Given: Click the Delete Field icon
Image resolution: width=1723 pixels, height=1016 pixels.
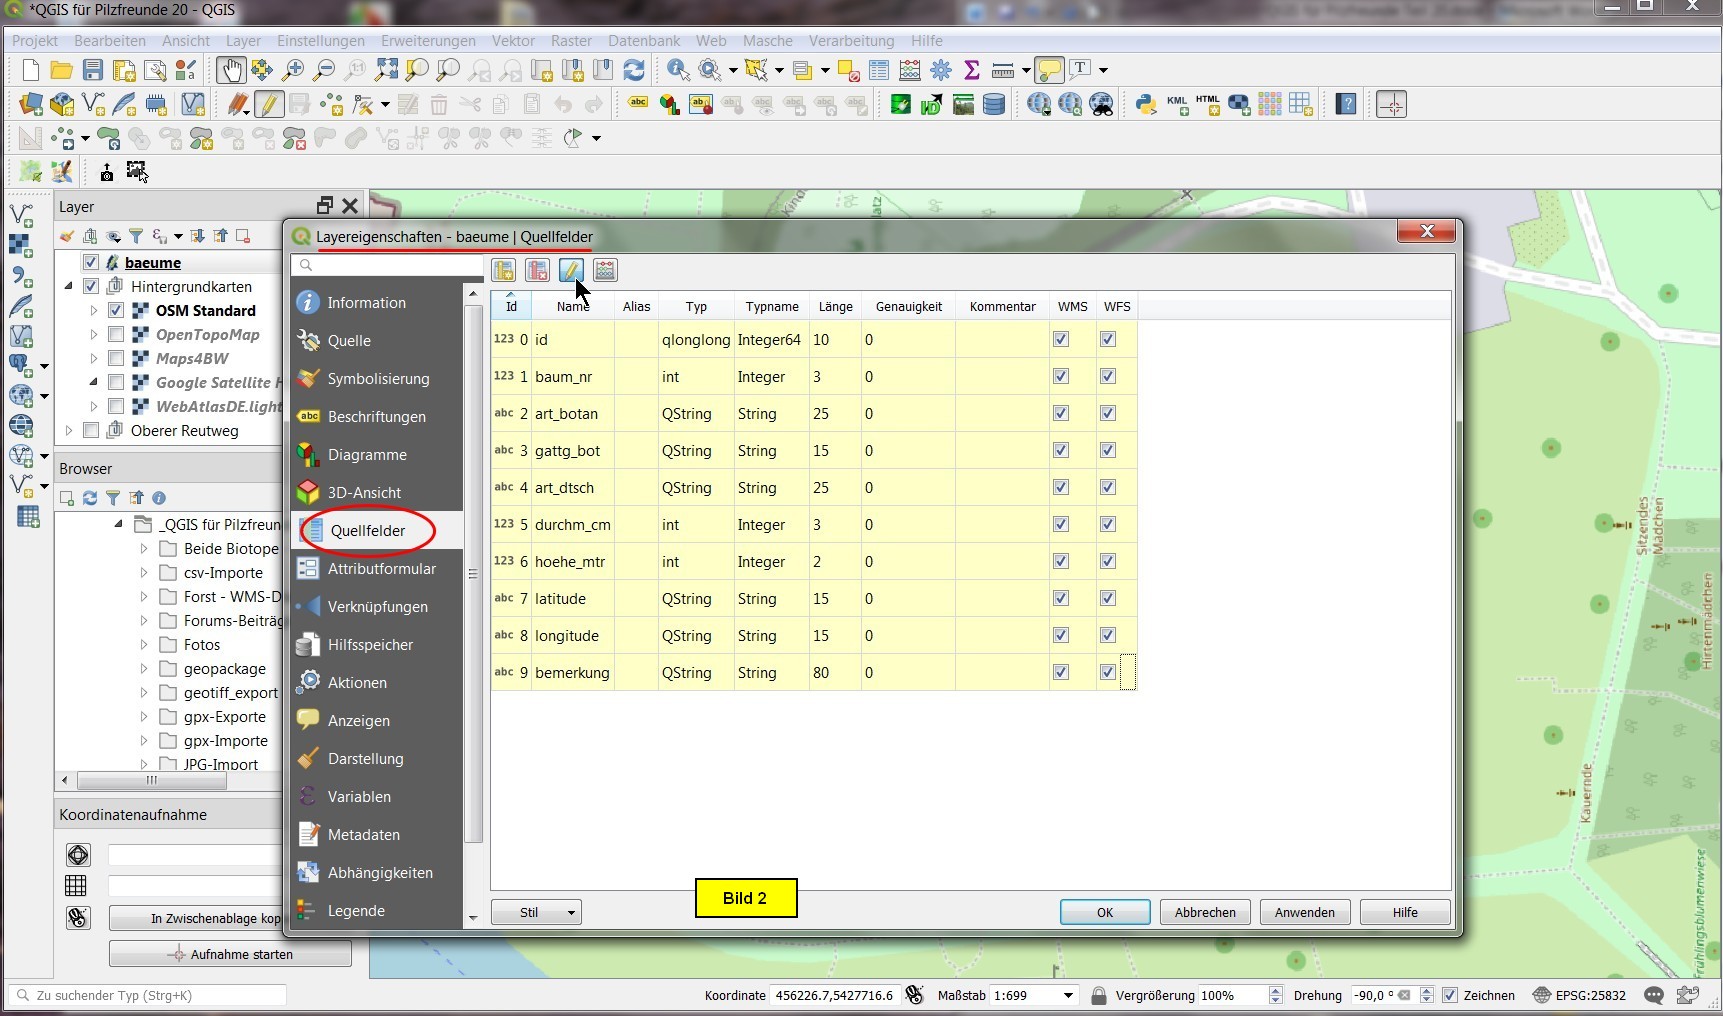Looking at the screenshot, I should click(x=537, y=270).
